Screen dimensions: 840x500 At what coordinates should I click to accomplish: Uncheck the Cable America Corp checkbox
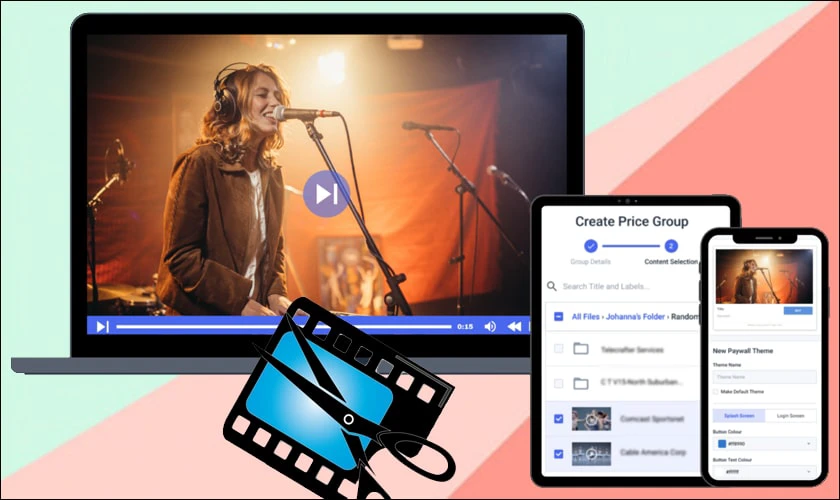click(558, 454)
